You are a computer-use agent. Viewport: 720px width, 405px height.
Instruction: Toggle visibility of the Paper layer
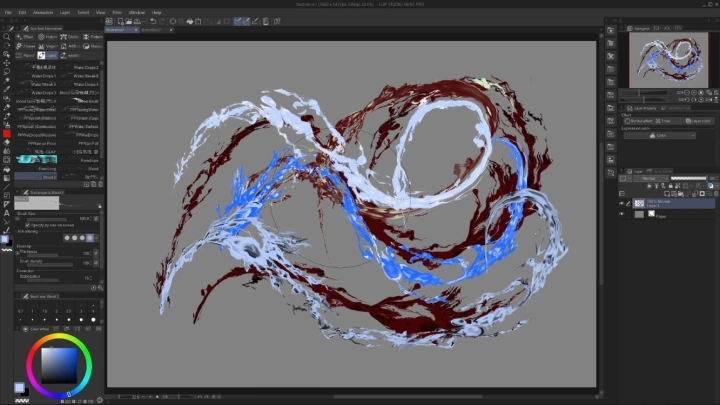click(x=622, y=214)
